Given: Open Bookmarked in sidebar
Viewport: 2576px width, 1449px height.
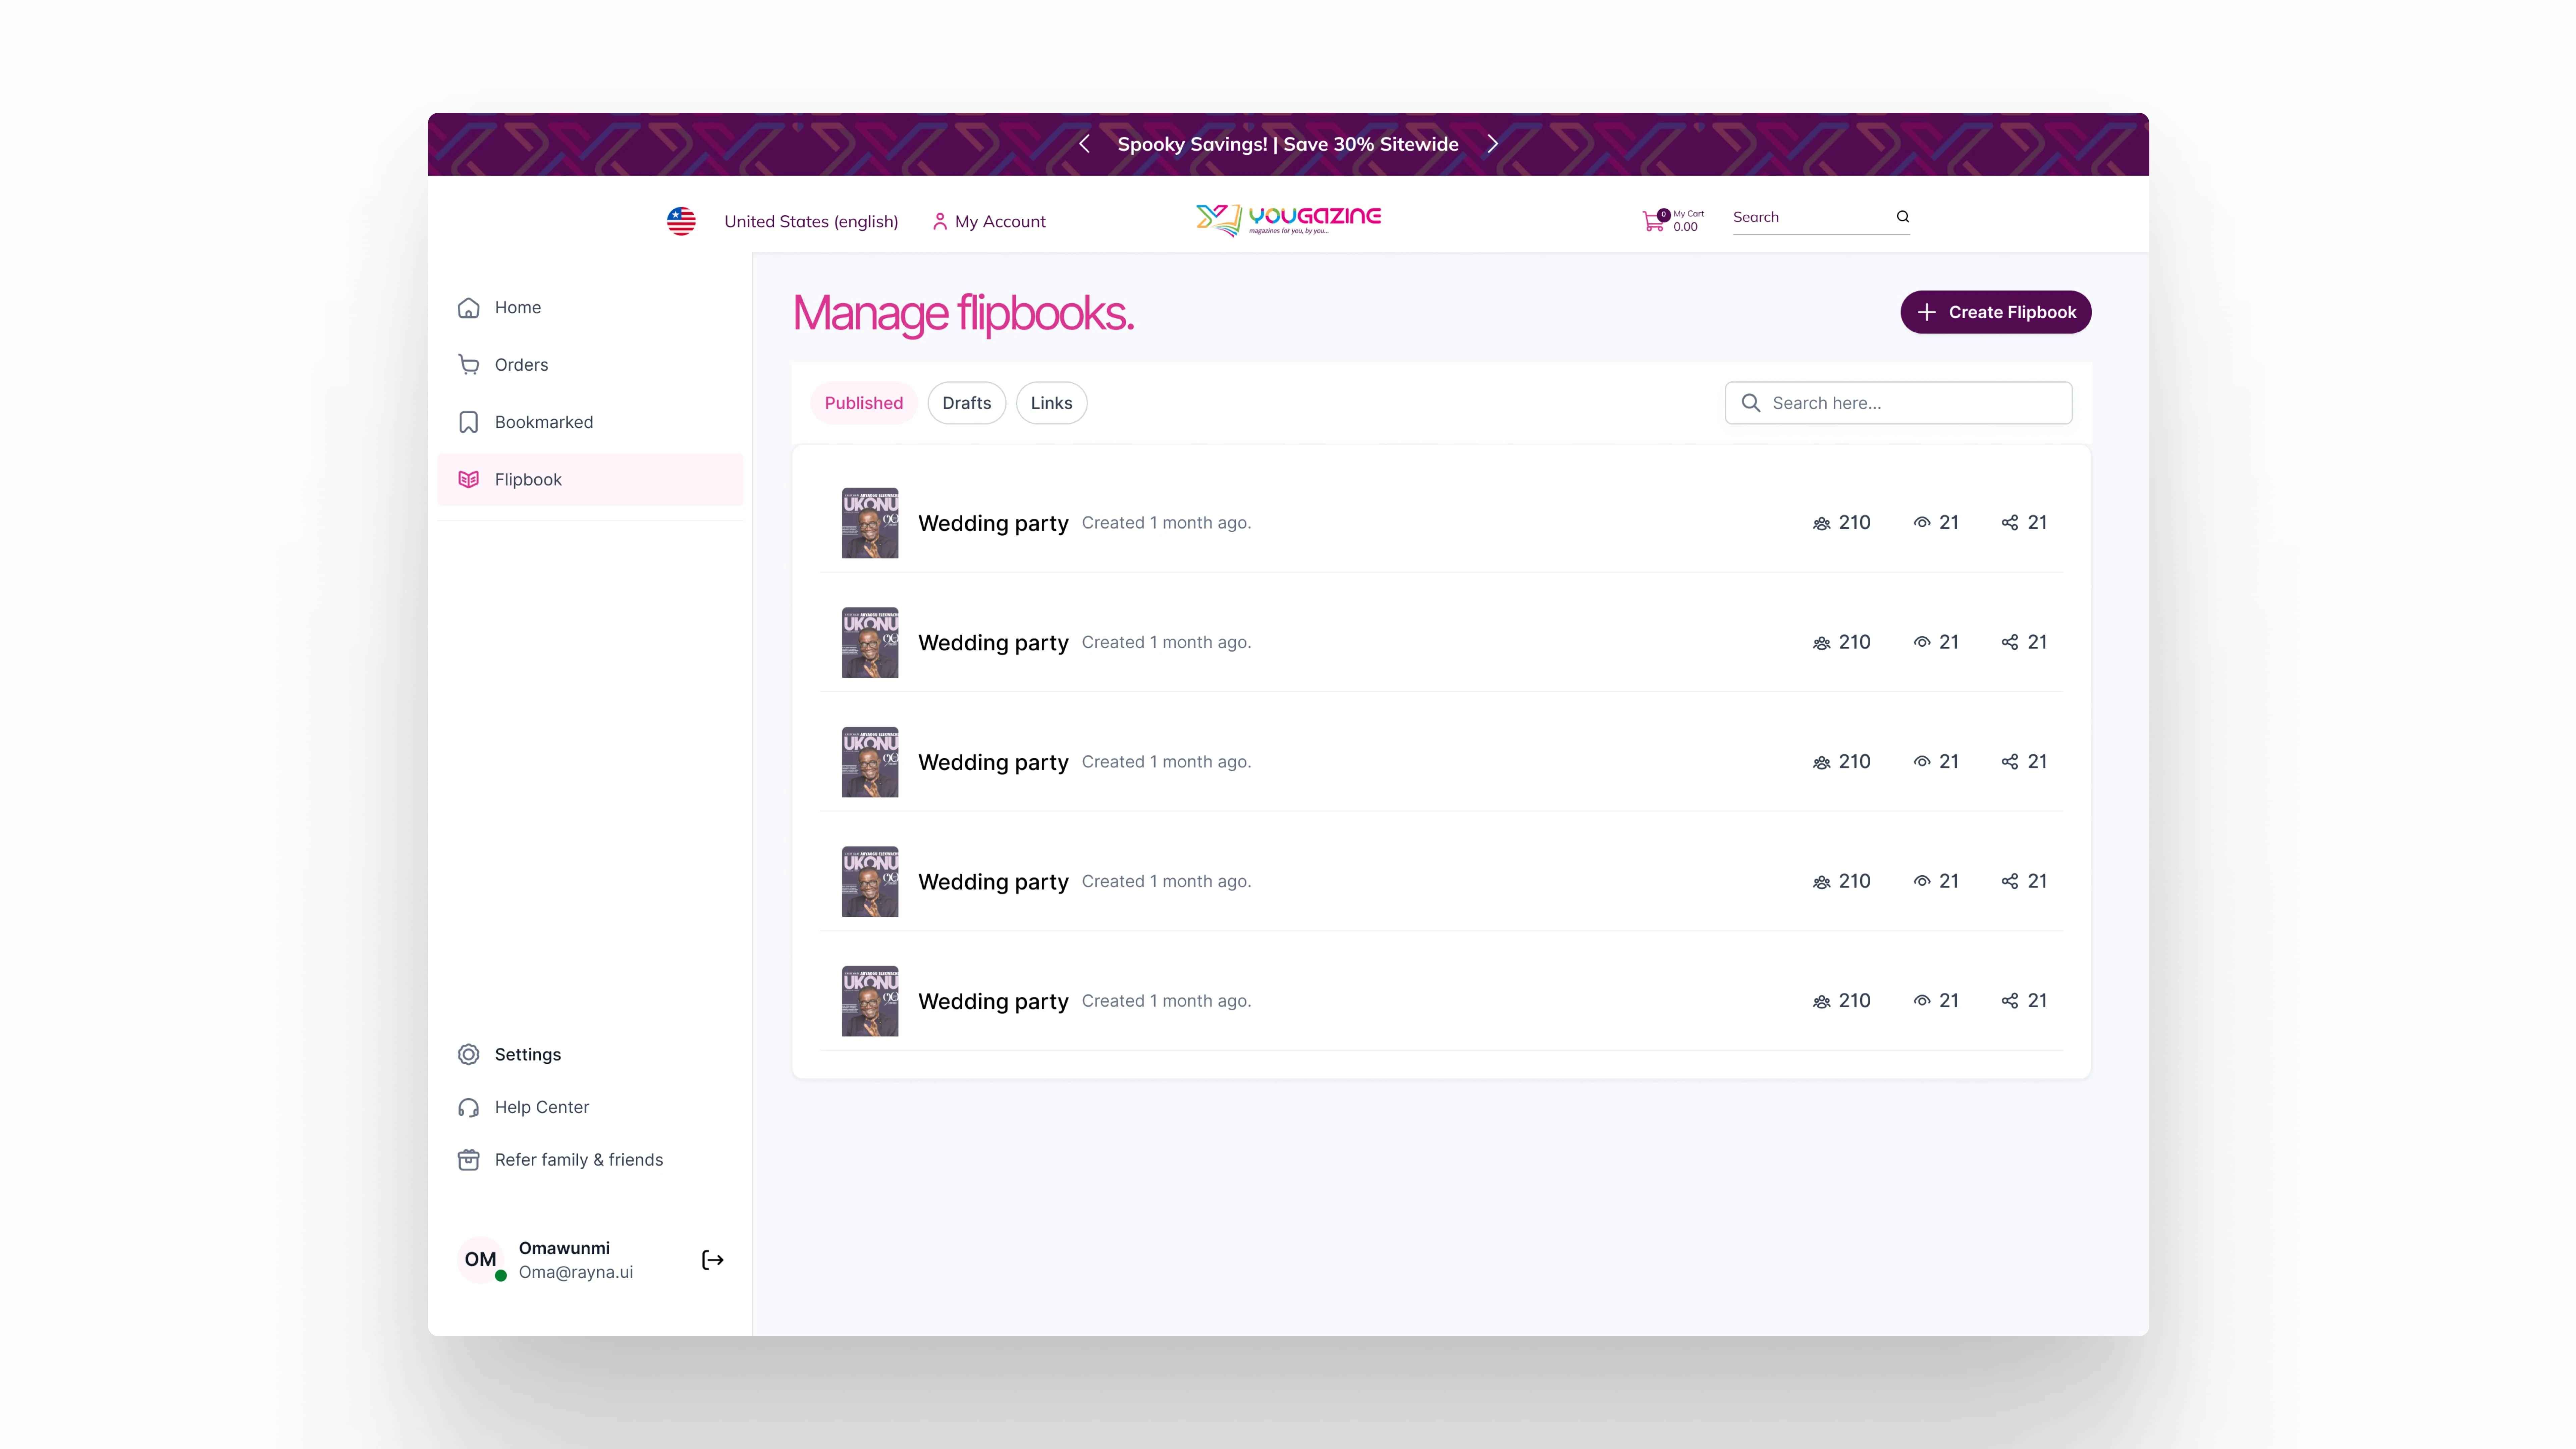Looking at the screenshot, I should [590, 422].
